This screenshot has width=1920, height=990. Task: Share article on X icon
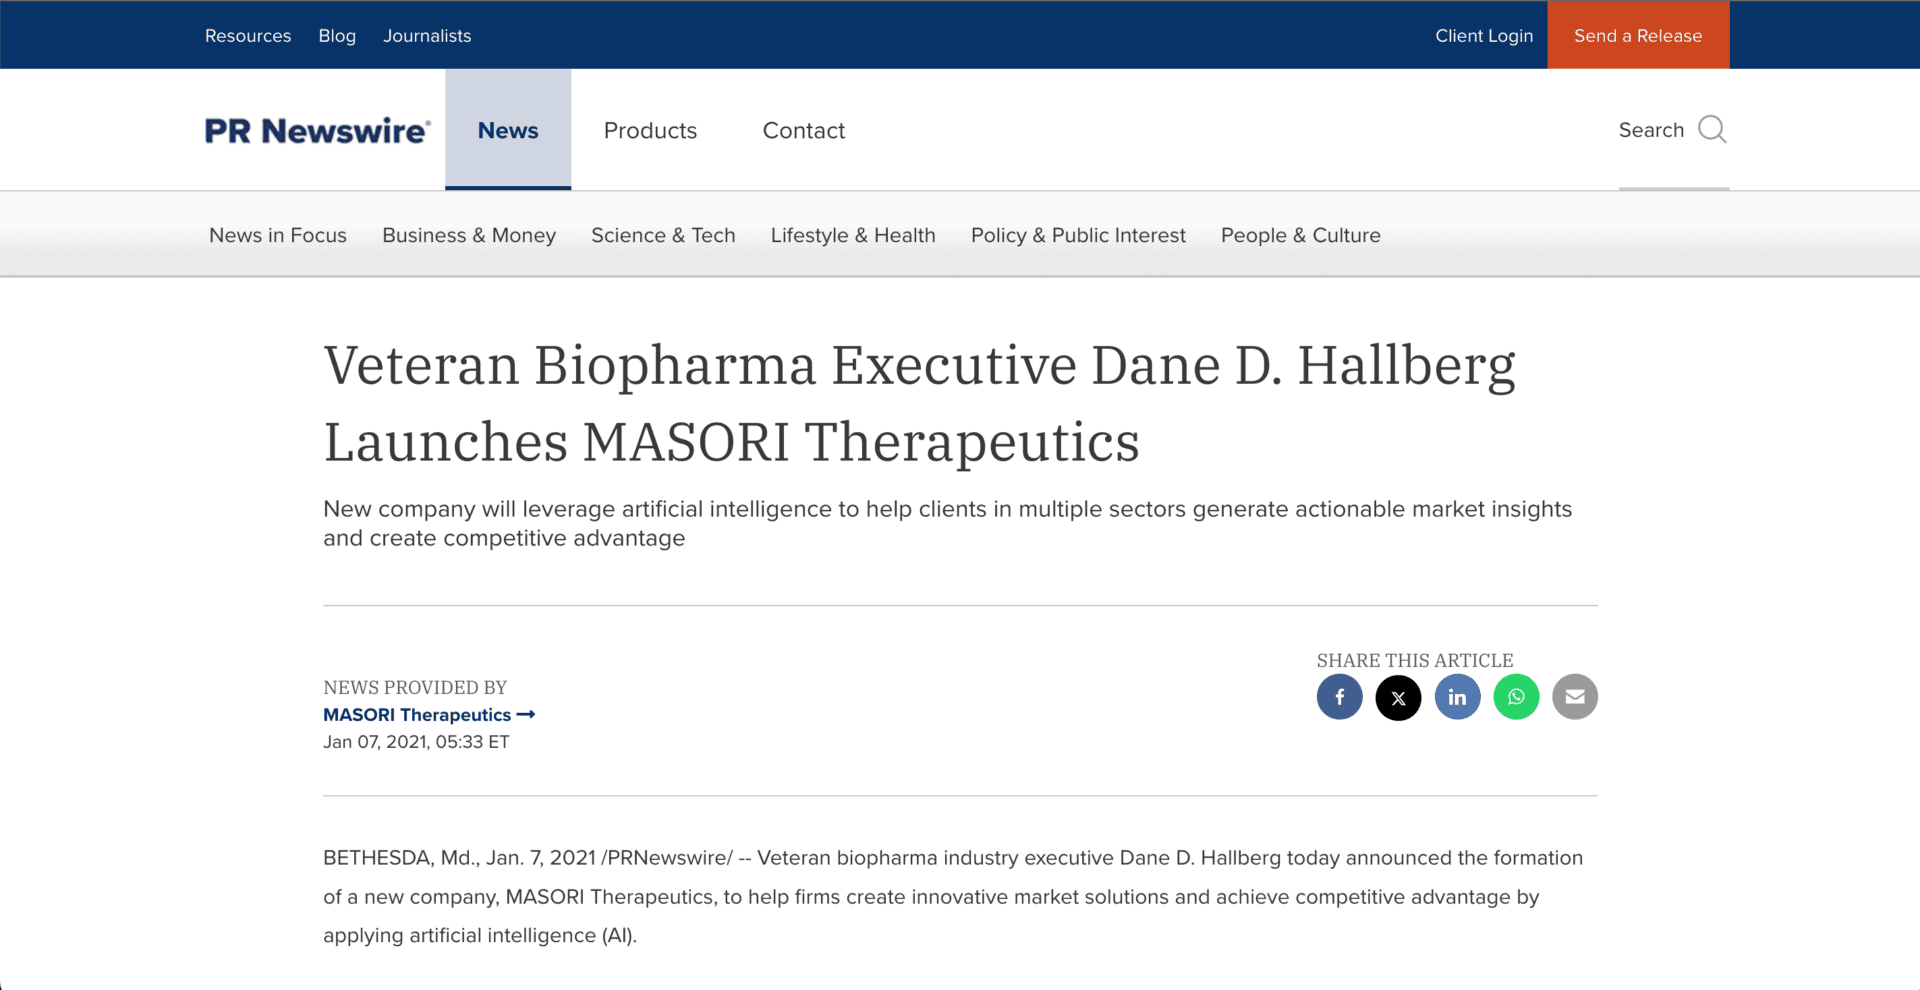(1398, 697)
